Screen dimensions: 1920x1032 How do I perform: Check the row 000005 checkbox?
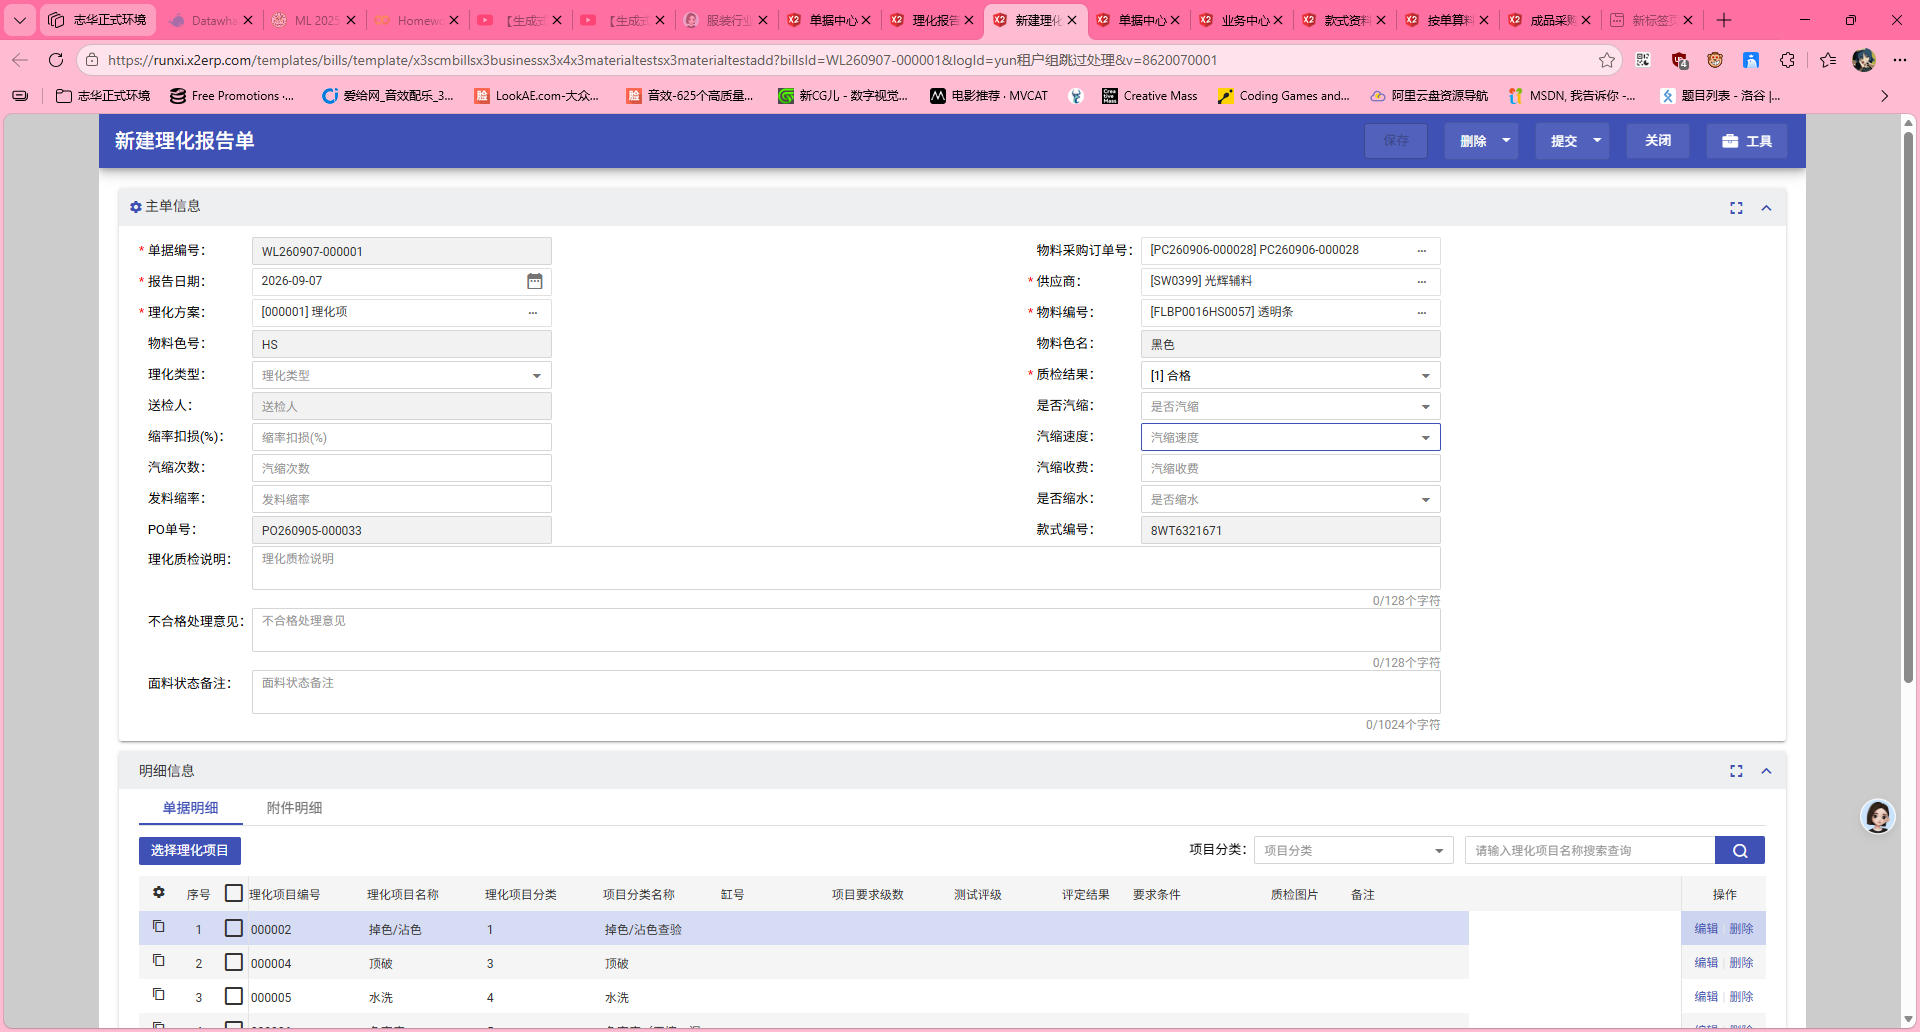point(234,996)
